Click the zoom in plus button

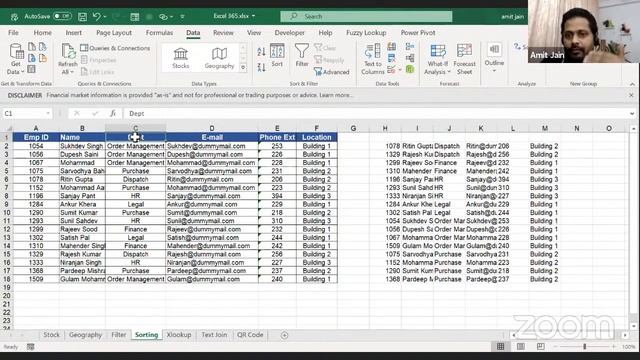pyautogui.click(x=613, y=347)
